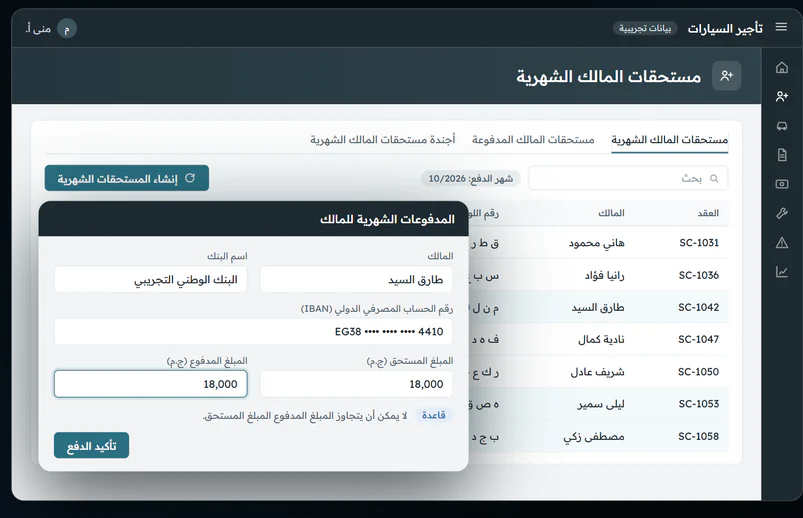803x518 pixels.
Task: Click the اسم البنك field
Action: [x=151, y=279]
